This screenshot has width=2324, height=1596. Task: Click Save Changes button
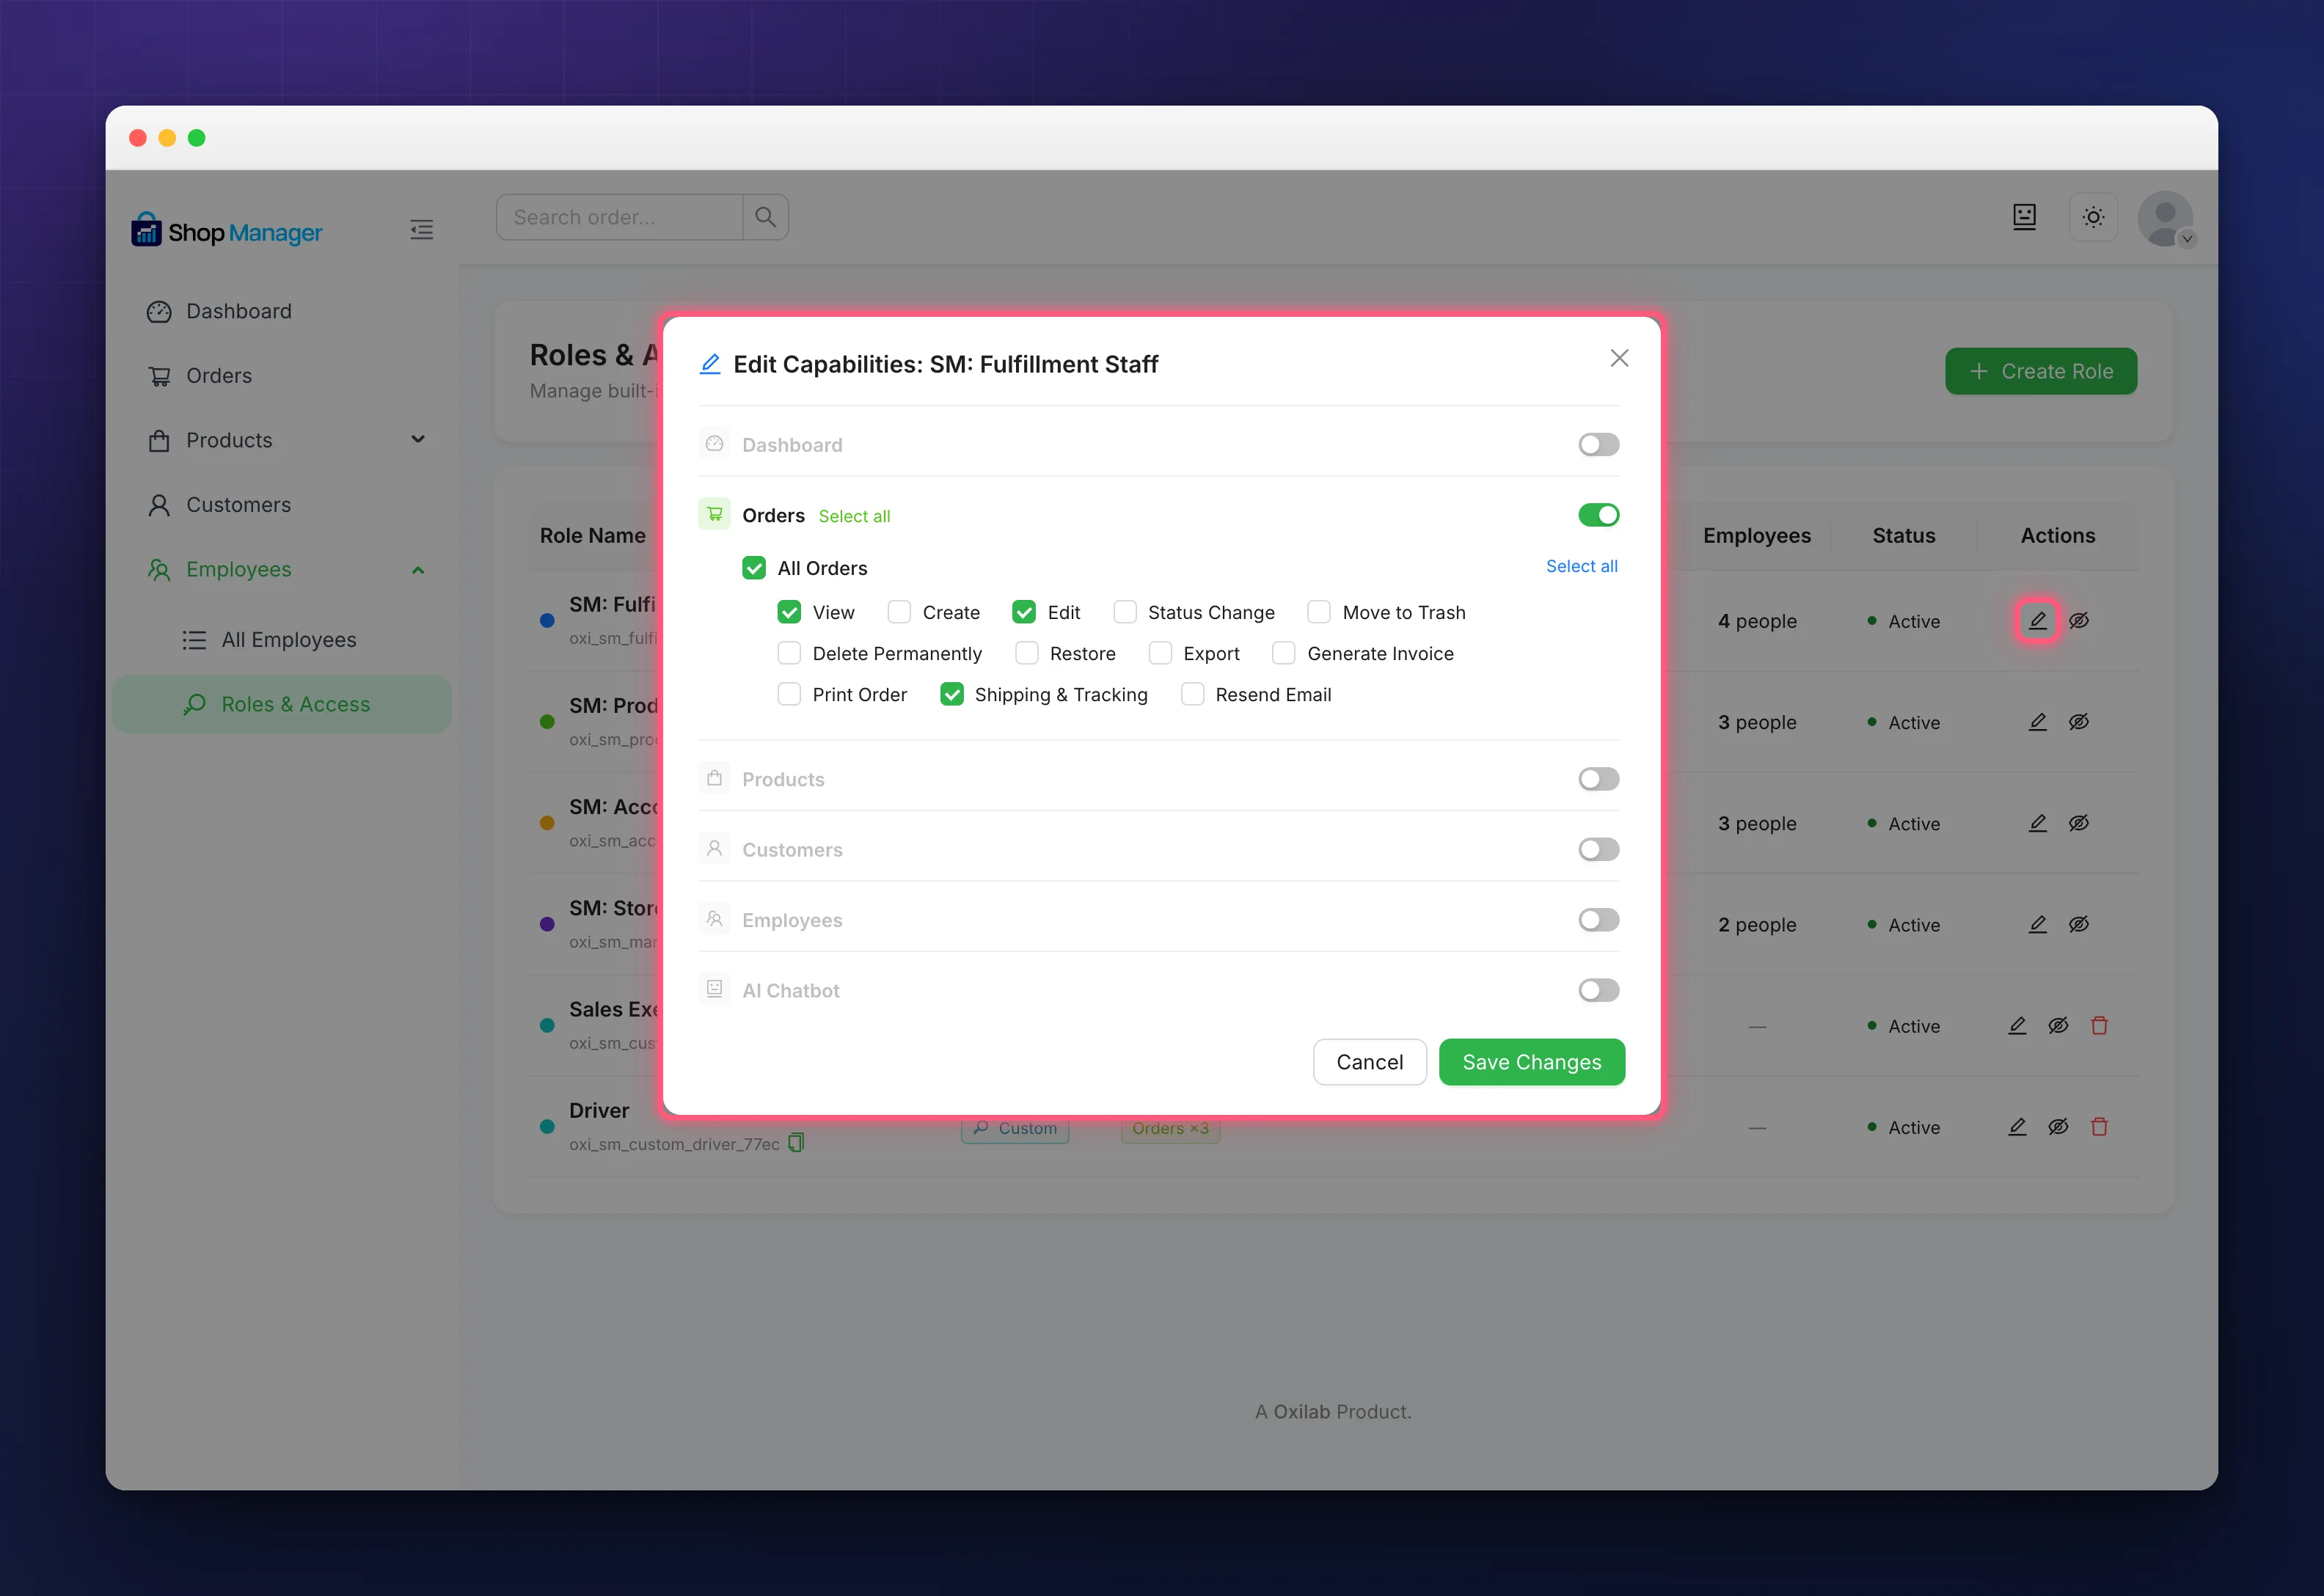coord(1531,1062)
